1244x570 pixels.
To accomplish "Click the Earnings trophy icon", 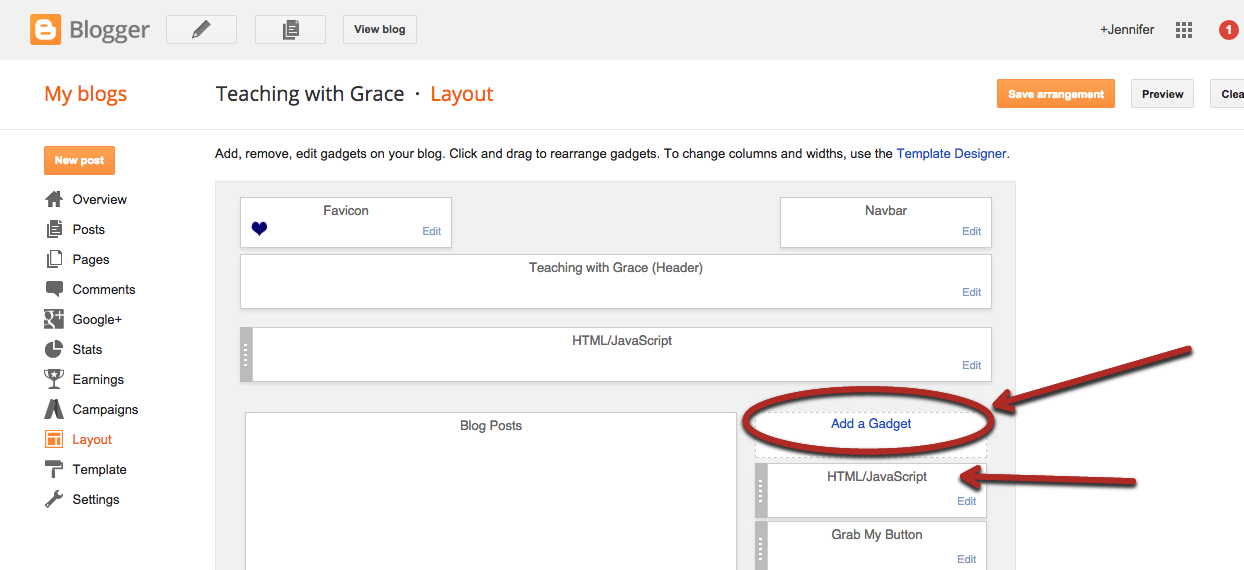I will click(x=54, y=379).
